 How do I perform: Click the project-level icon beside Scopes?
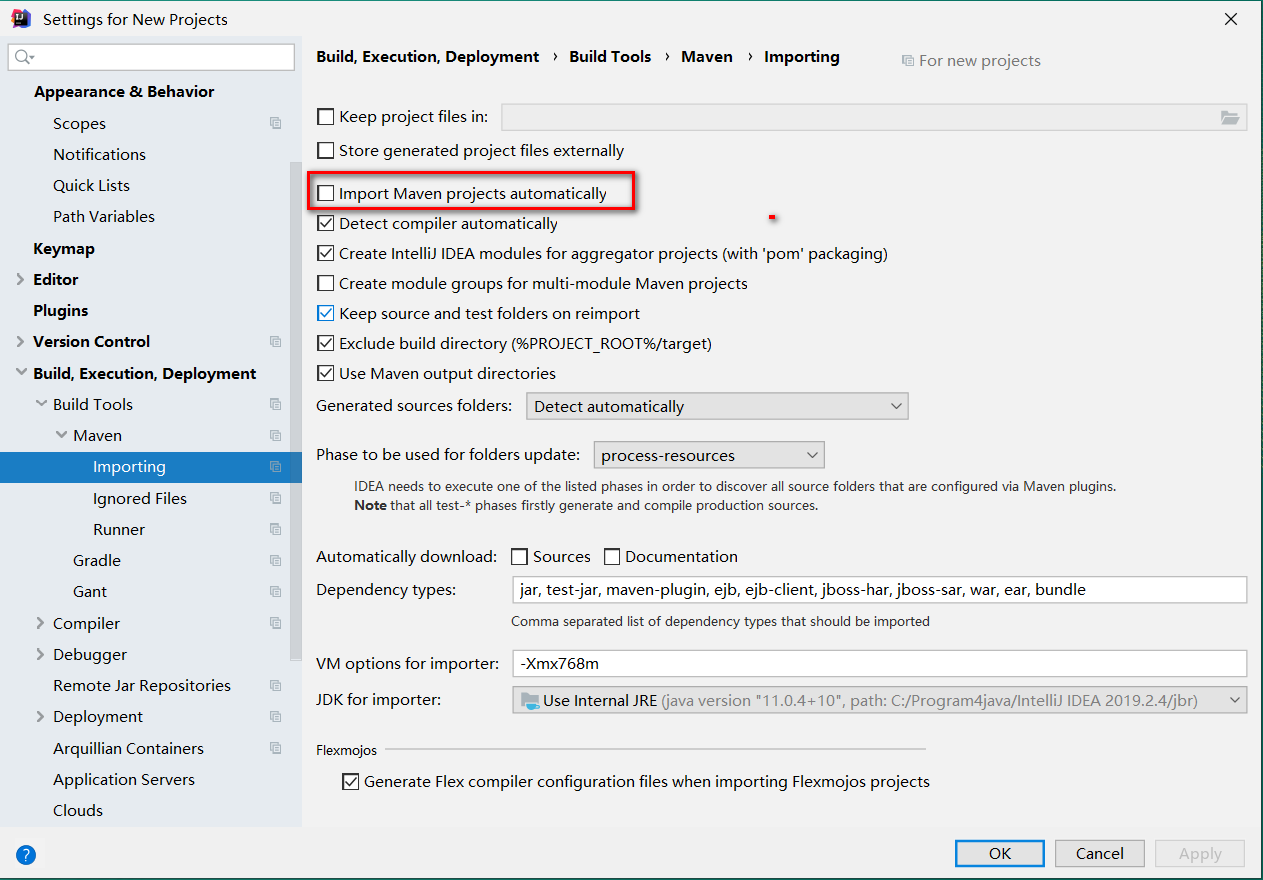[x=275, y=123]
